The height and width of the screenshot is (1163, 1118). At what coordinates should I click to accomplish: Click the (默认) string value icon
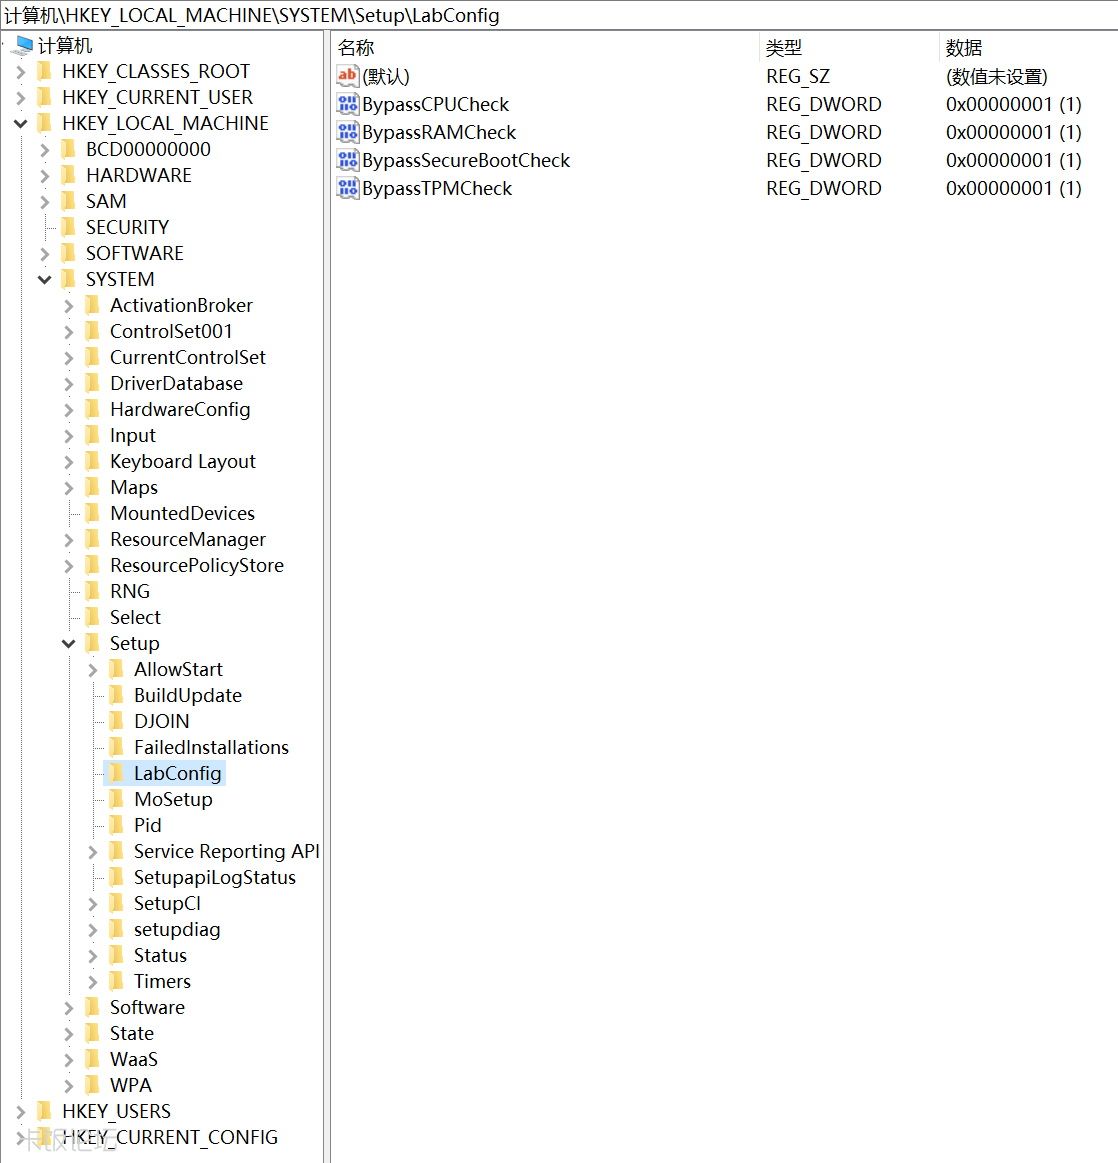[347, 76]
